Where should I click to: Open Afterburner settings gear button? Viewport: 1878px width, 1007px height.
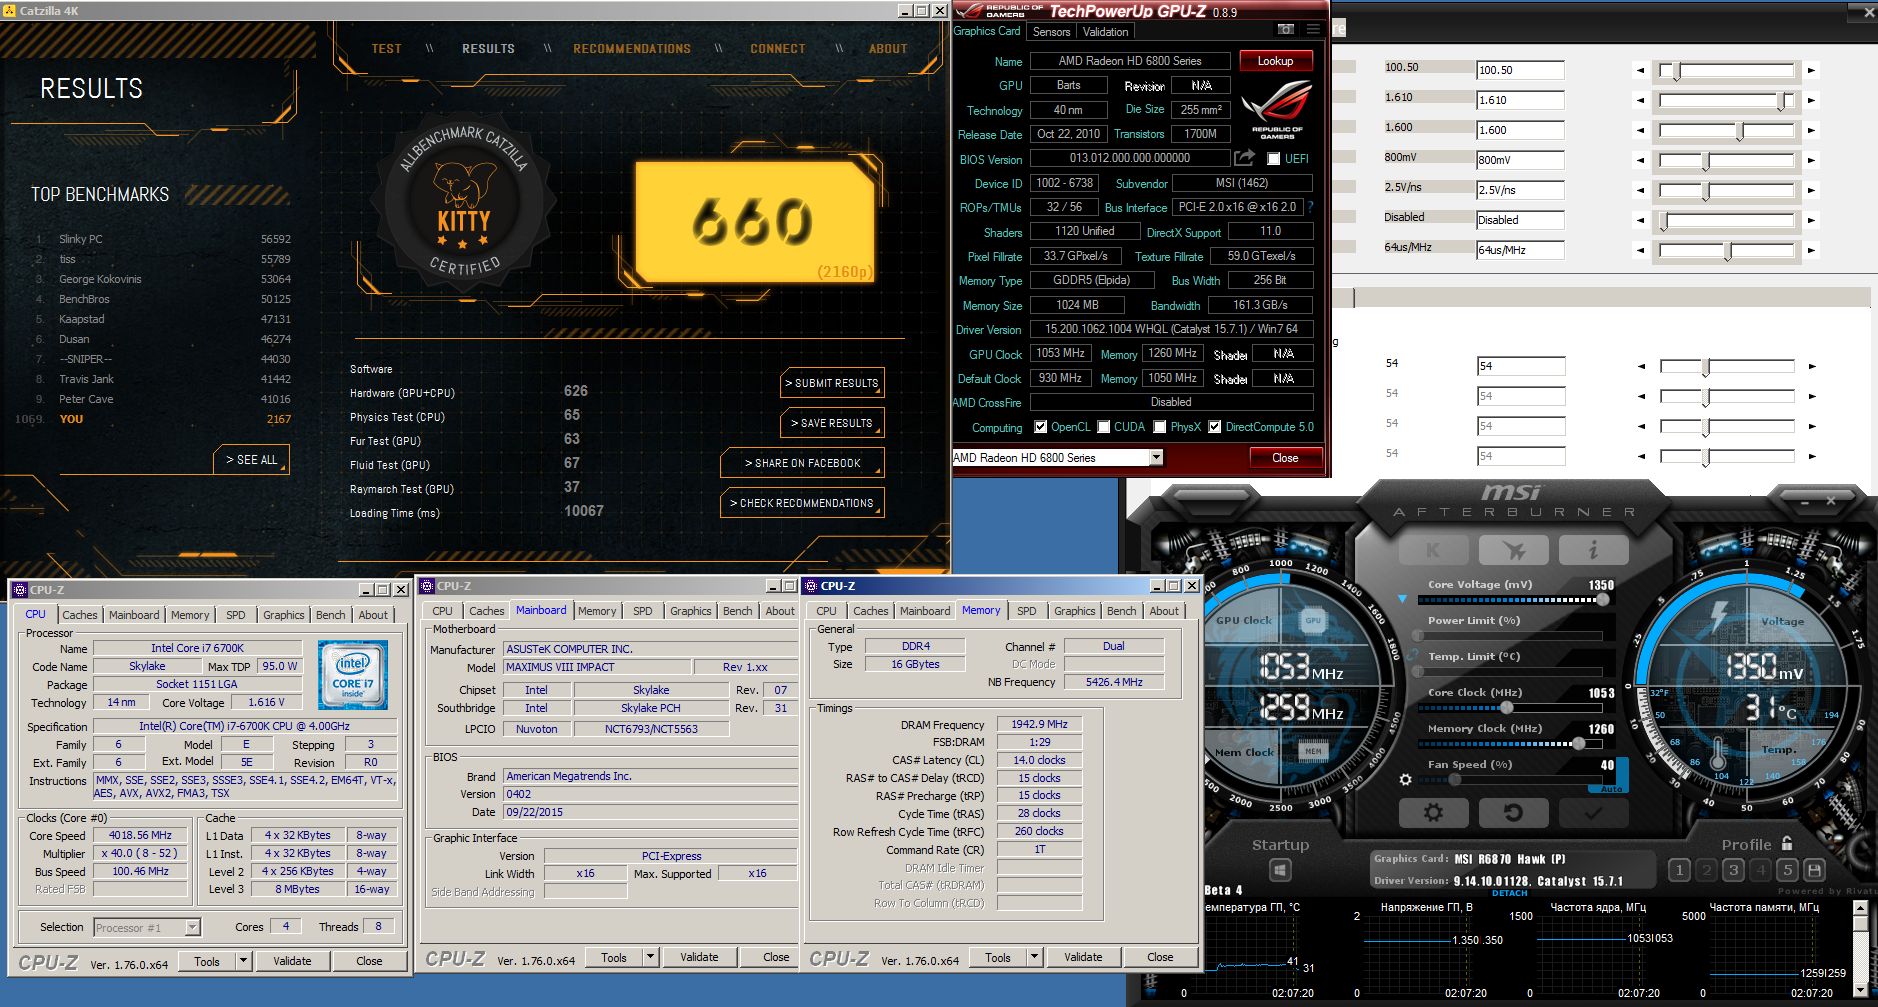tap(1432, 812)
